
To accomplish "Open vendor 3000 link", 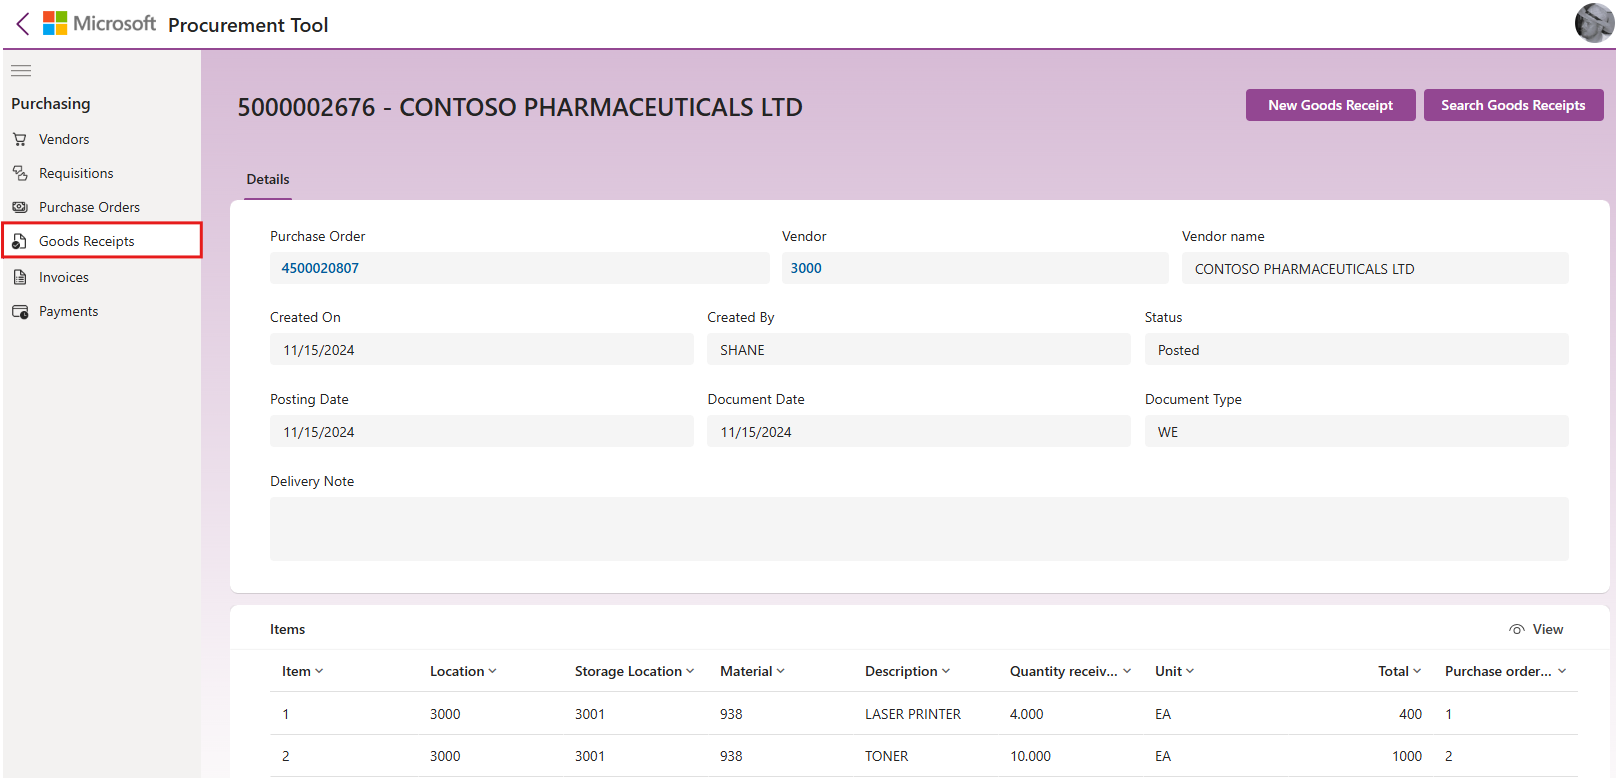I will 806,268.
